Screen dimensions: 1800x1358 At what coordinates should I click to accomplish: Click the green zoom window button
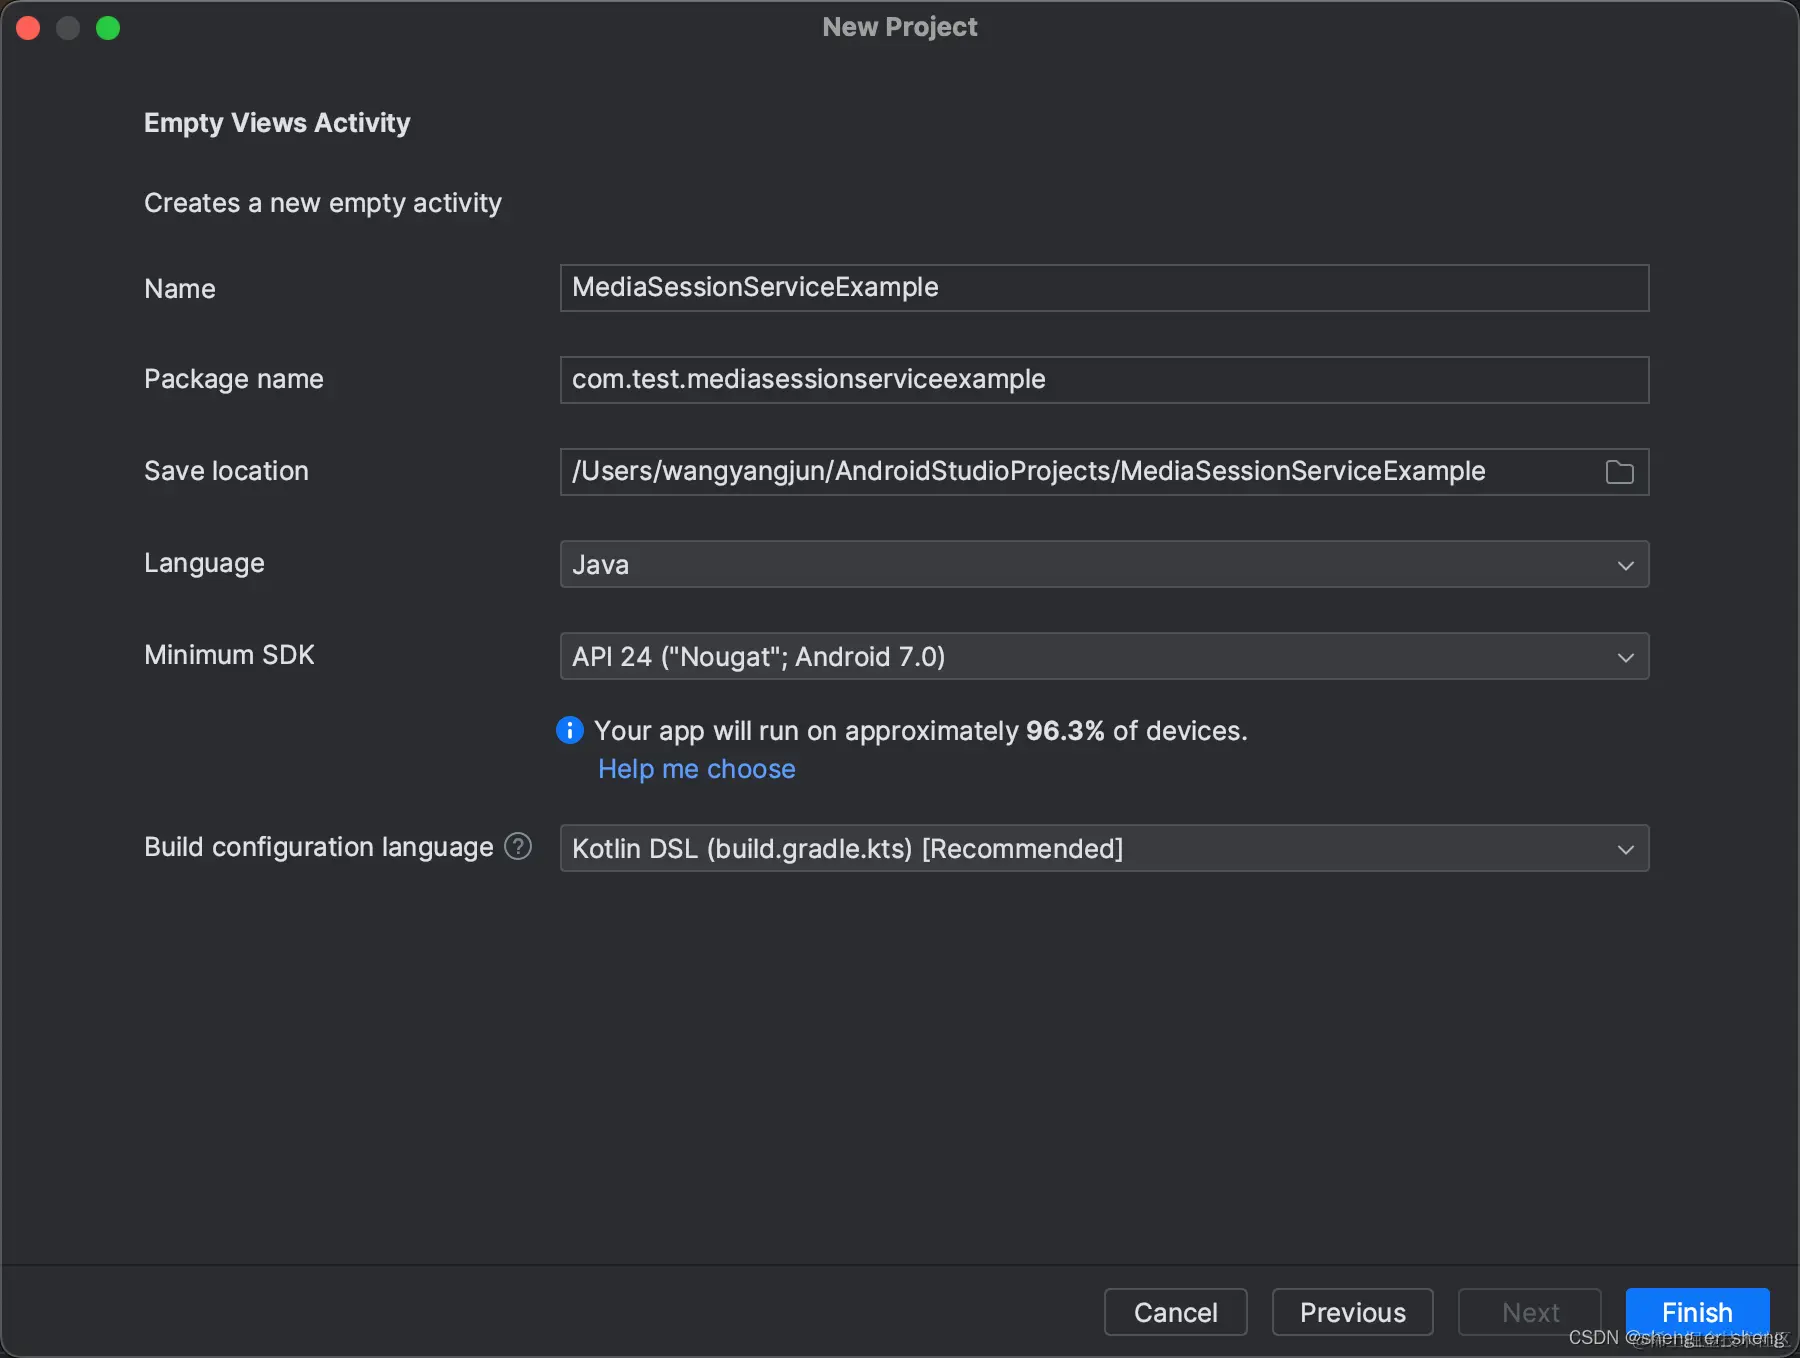[x=108, y=28]
